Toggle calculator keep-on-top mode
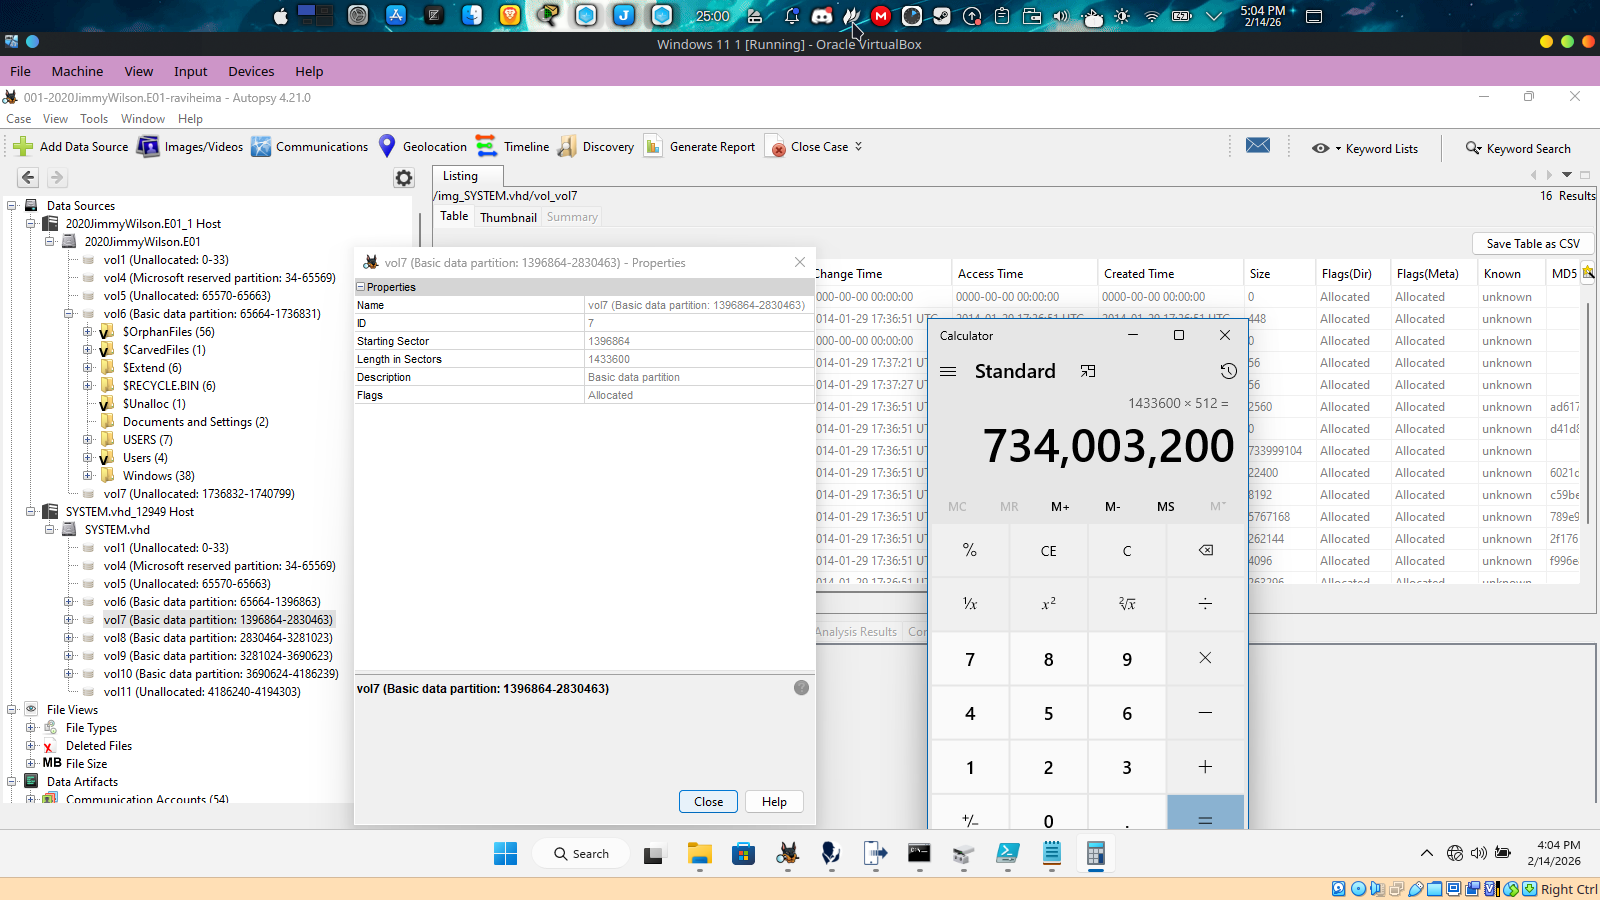1600x900 pixels. coord(1088,371)
